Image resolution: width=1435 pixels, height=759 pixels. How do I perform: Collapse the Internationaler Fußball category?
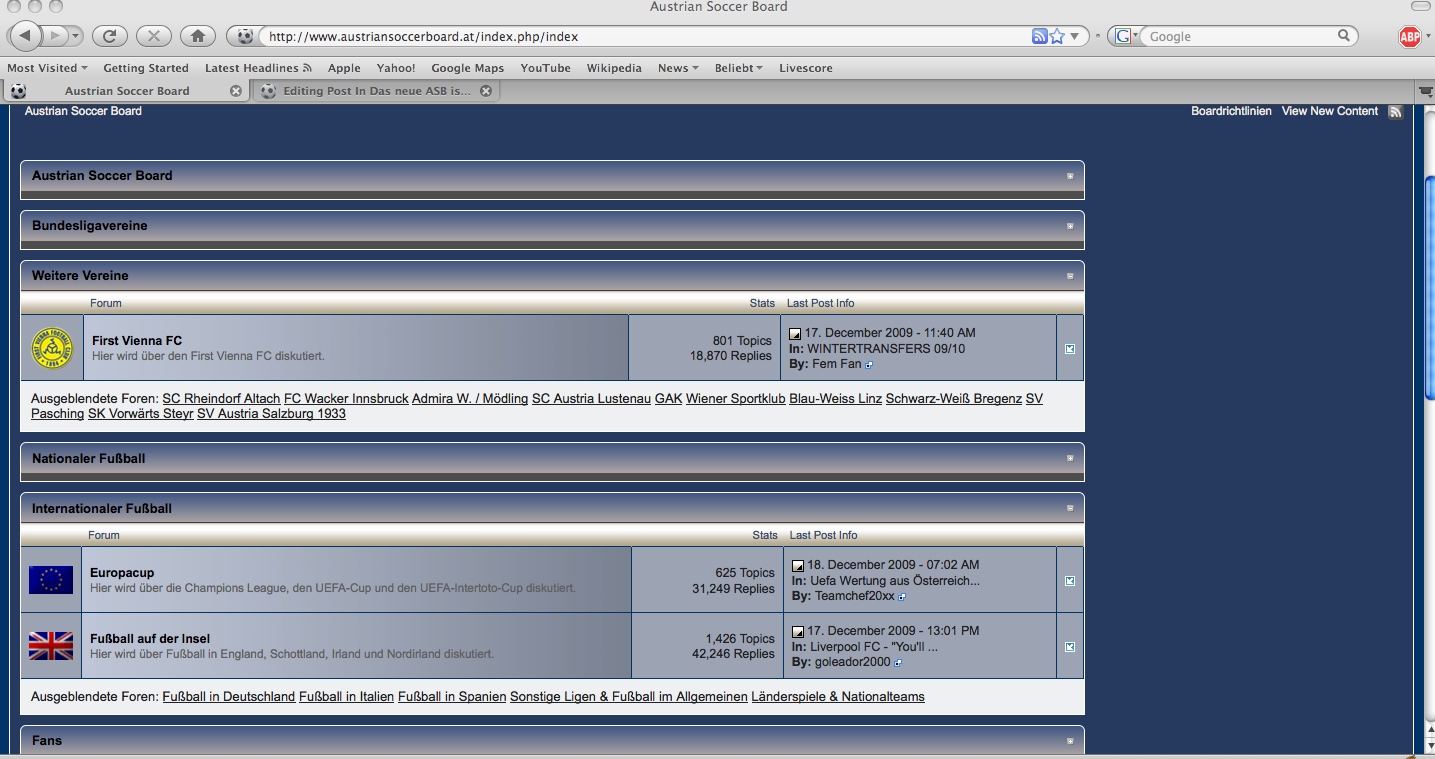(x=1070, y=509)
